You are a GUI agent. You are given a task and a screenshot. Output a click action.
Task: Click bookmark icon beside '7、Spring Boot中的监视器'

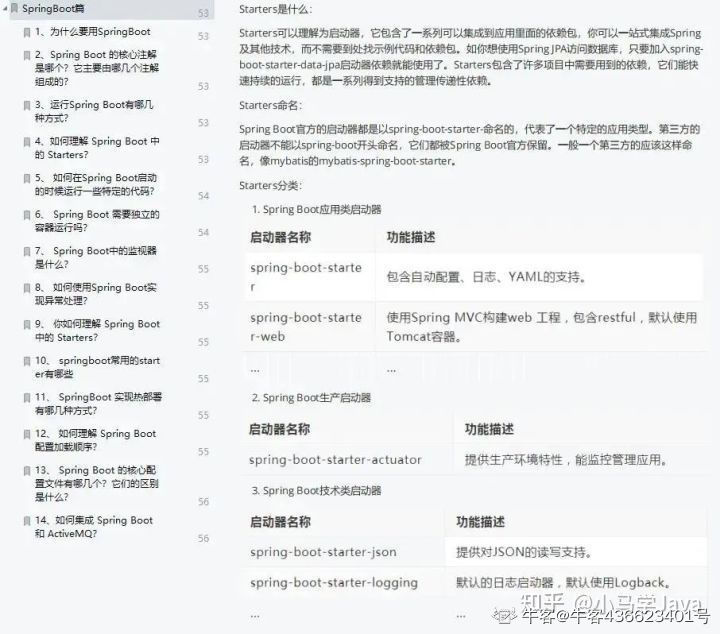tap(27, 251)
